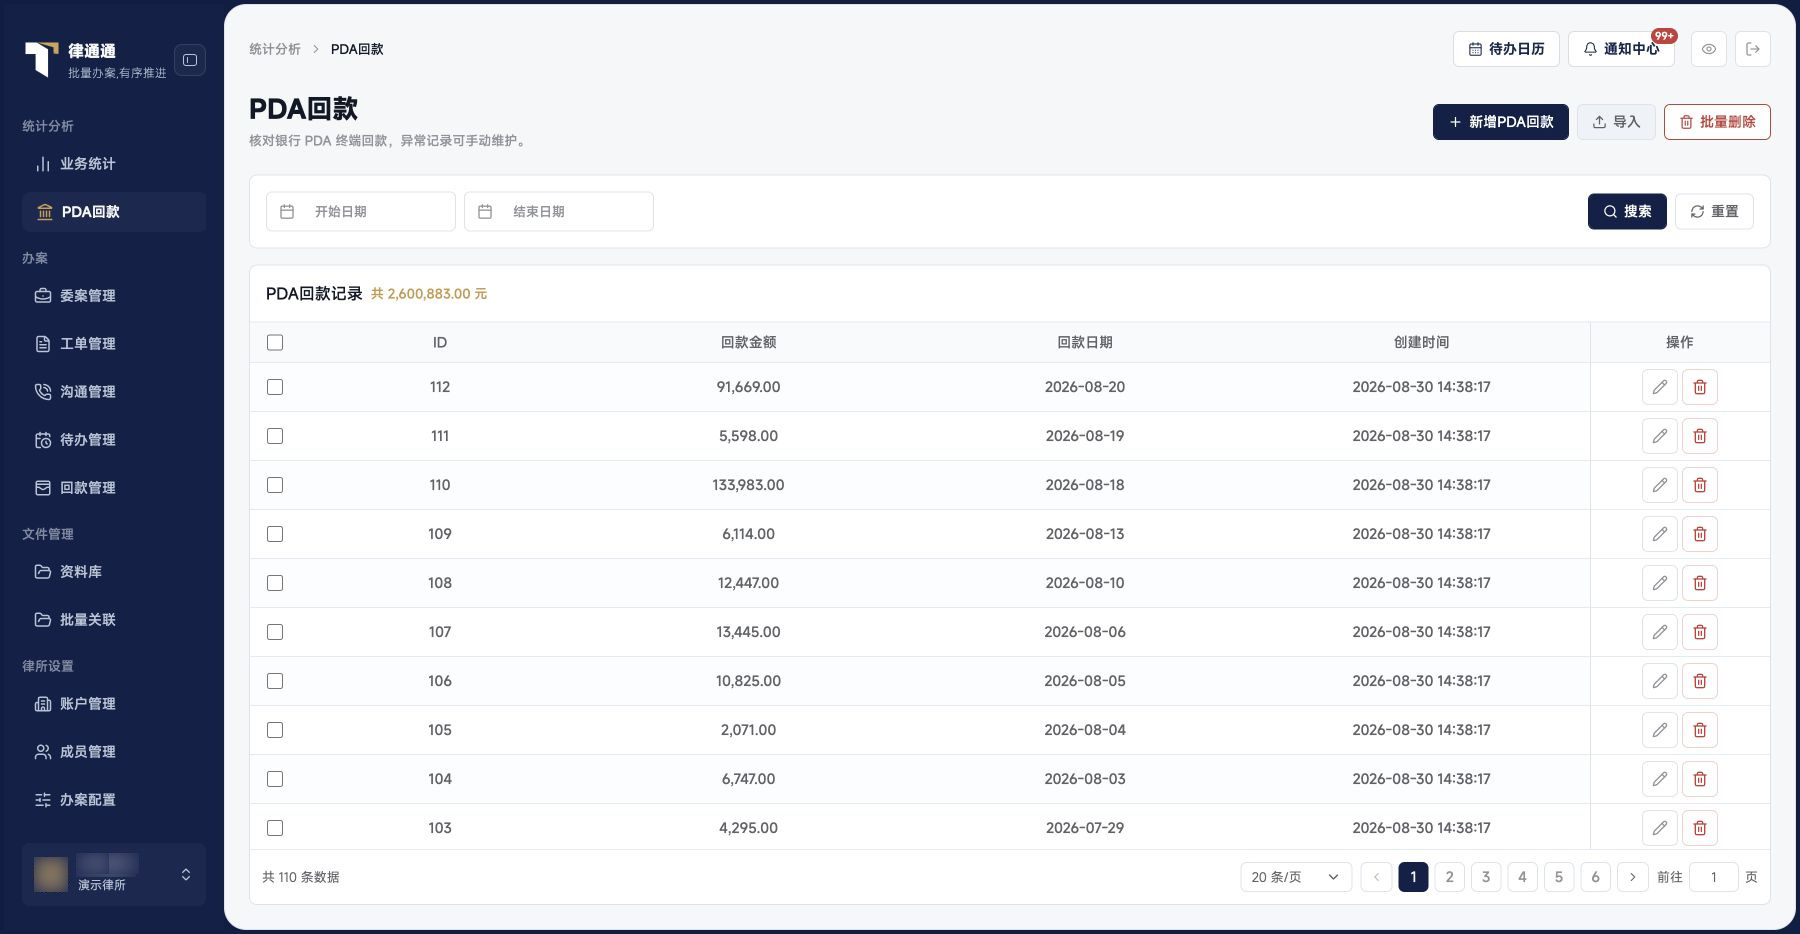Edit record ID 110 with pencil icon
The height and width of the screenshot is (934, 1800).
tap(1660, 485)
